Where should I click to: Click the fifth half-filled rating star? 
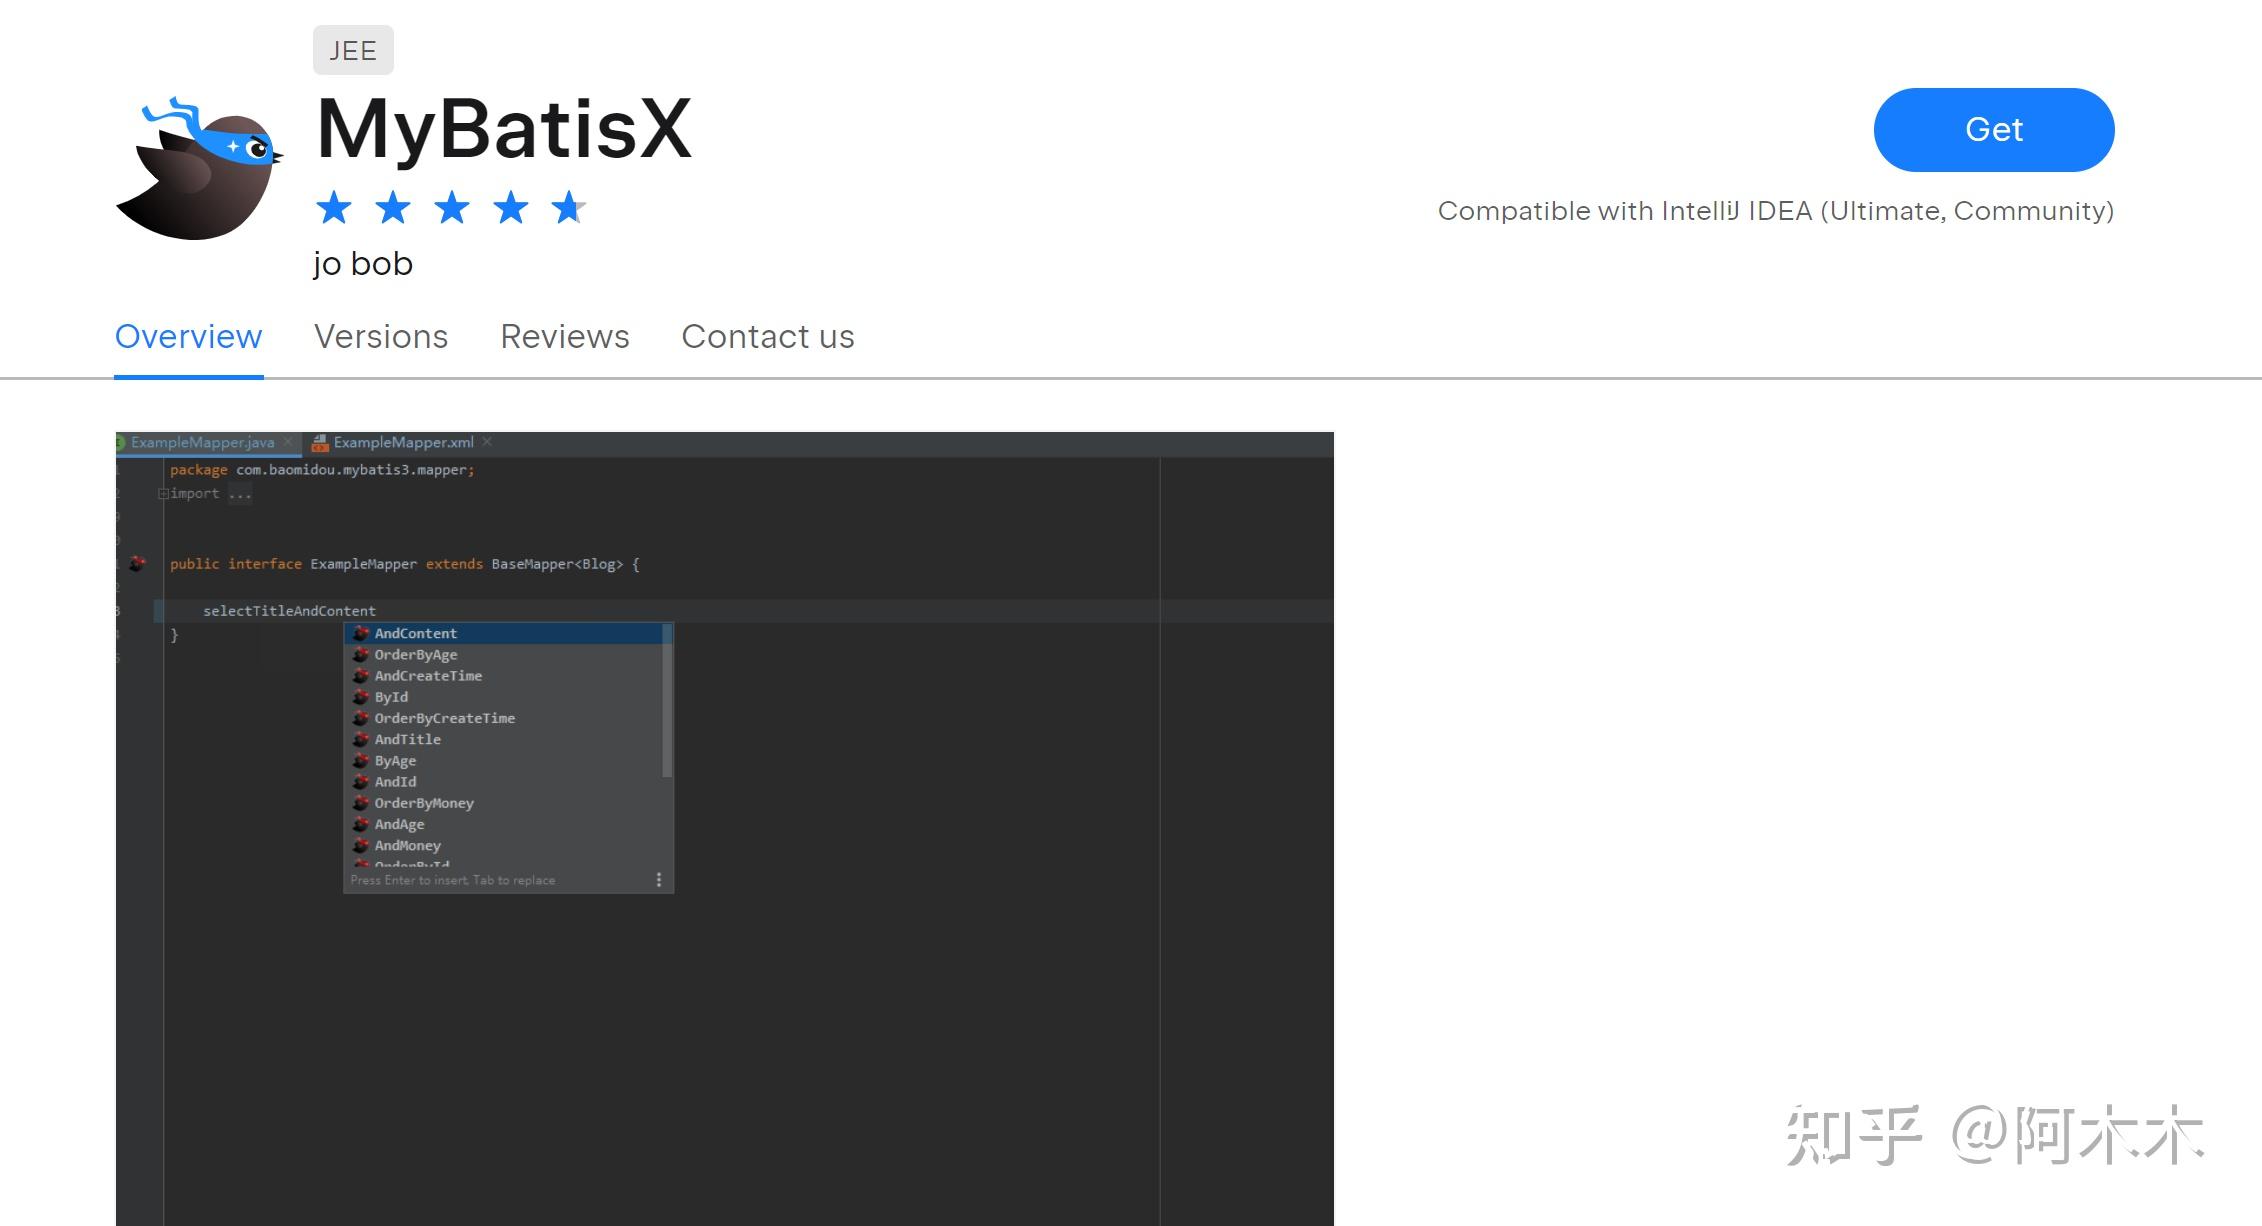pos(568,208)
